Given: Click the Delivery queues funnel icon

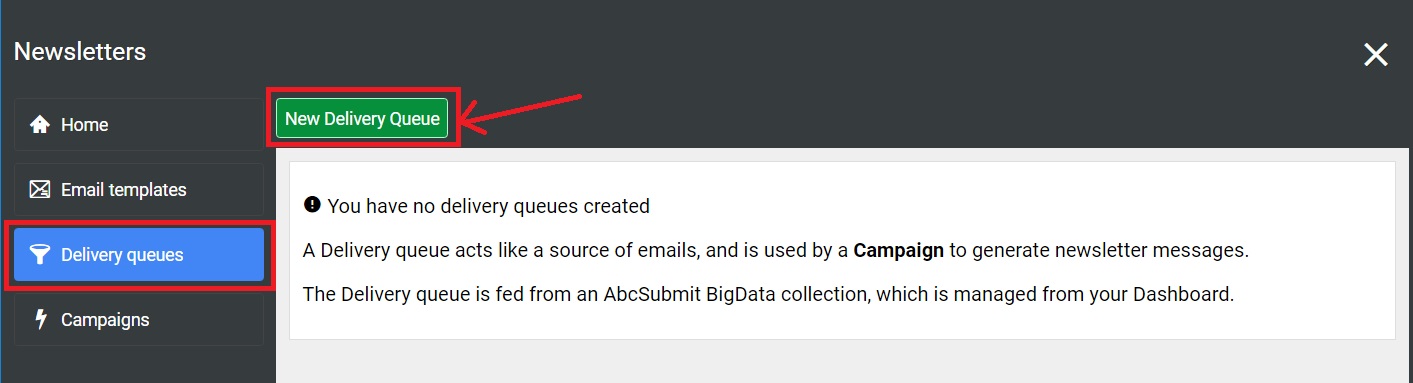Looking at the screenshot, I should click(40, 255).
